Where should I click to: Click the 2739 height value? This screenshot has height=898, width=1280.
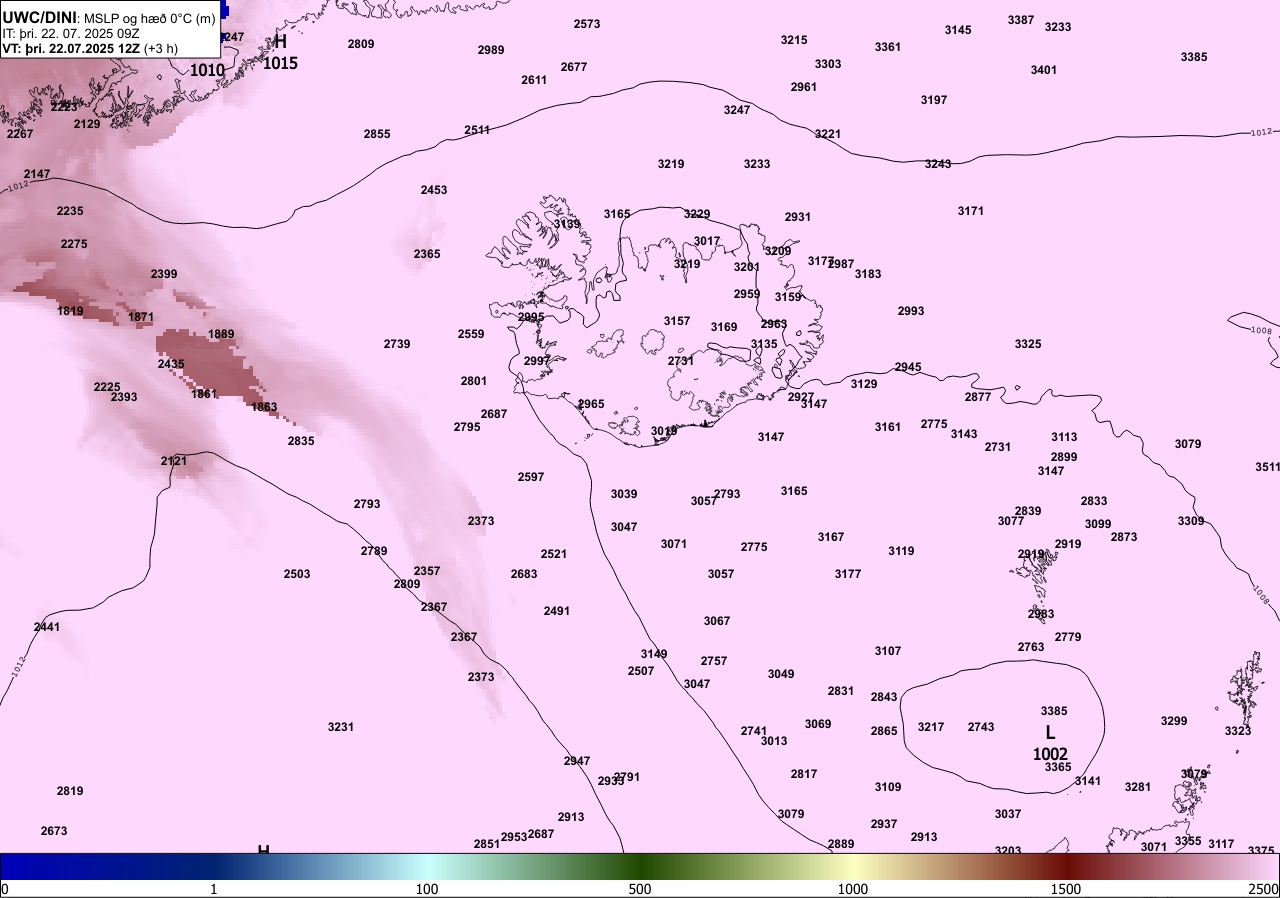point(397,344)
